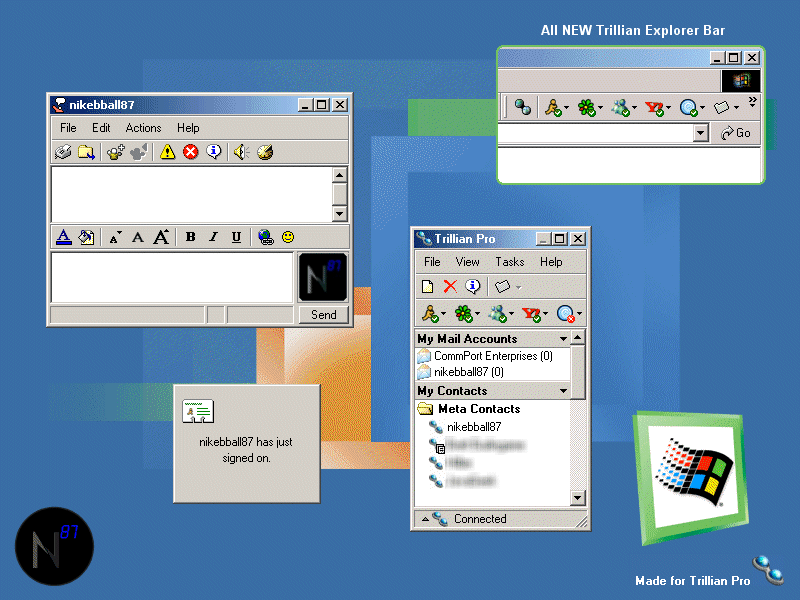Click the speaker sound icon in the chat toolbar
Viewport: 800px width, 600px height.
point(240,152)
